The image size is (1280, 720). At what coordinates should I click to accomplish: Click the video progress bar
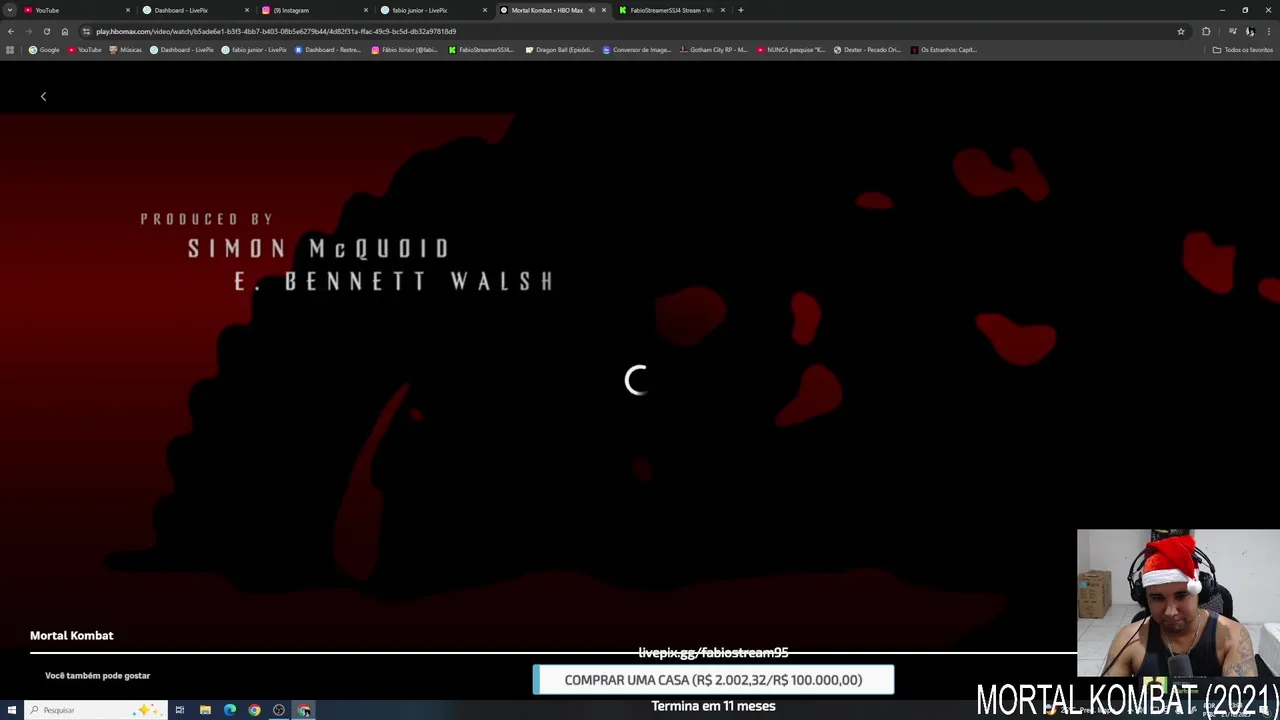(553, 652)
